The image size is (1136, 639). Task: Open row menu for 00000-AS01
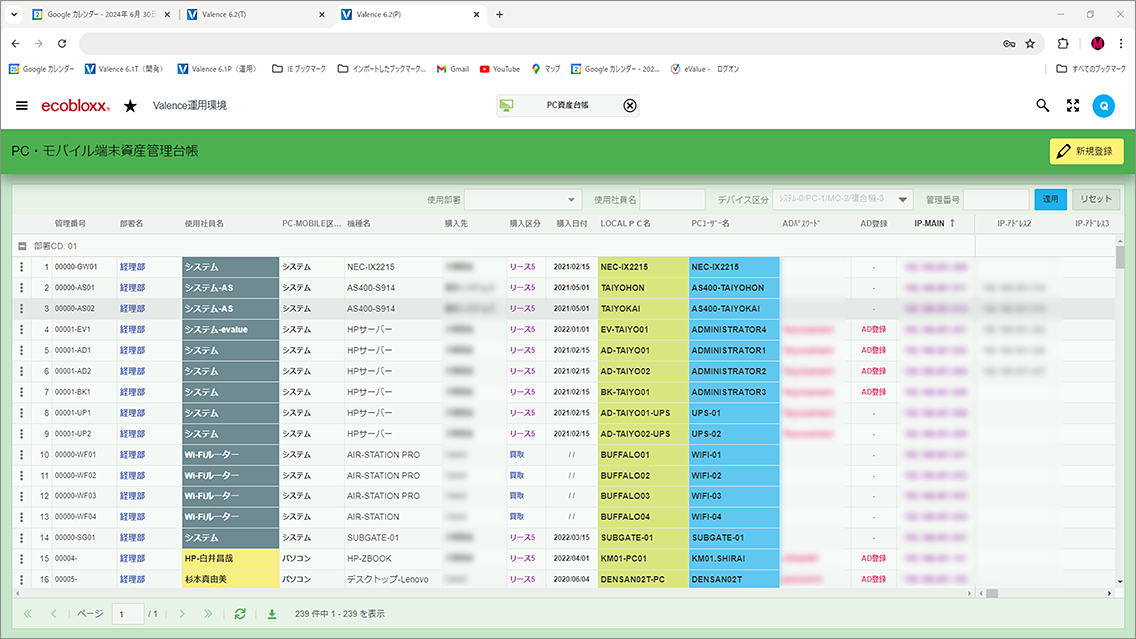pos(22,288)
